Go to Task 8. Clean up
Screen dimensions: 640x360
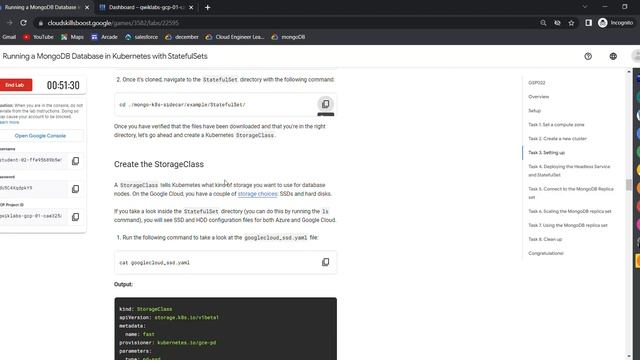coord(545,239)
